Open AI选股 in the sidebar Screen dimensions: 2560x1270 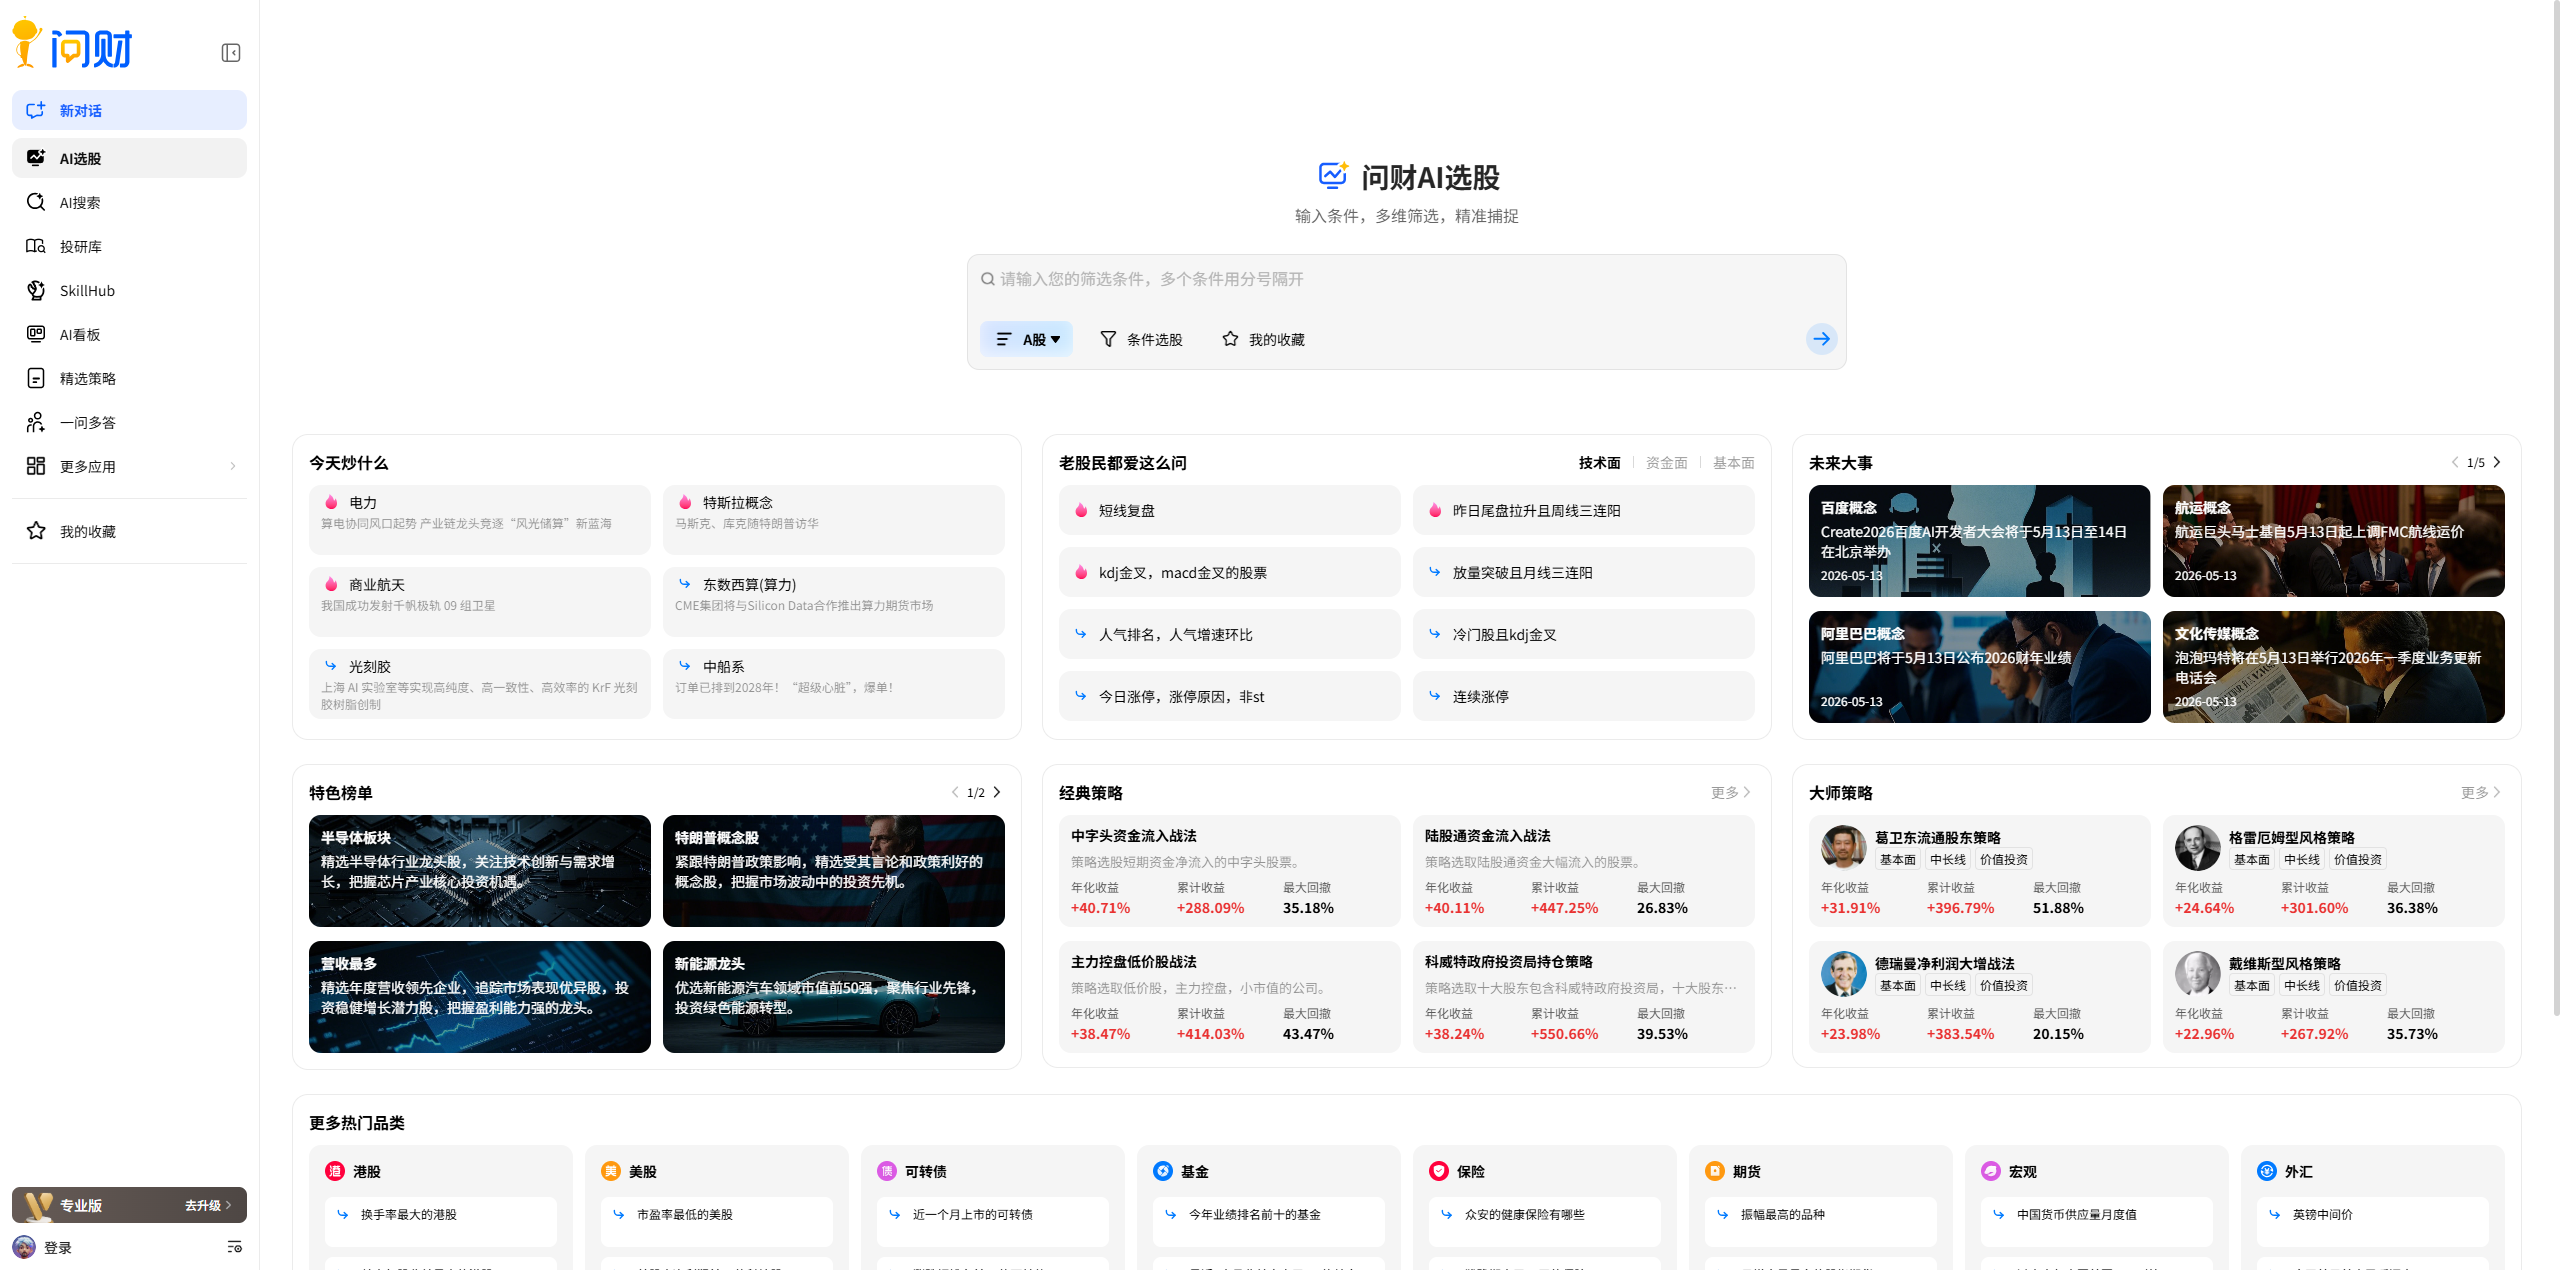tap(129, 158)
